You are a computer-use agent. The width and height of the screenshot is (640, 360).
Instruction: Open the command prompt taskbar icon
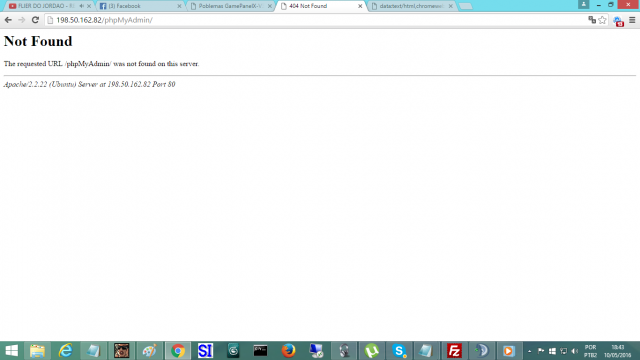pyautogui.click(x=260, y=351)
